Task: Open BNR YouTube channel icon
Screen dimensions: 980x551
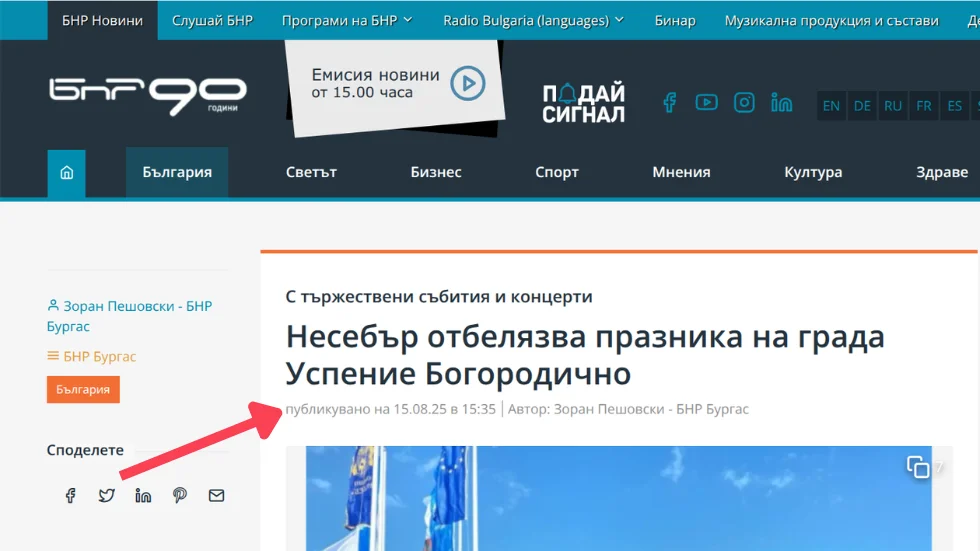Action: click(x=706, y=102)
